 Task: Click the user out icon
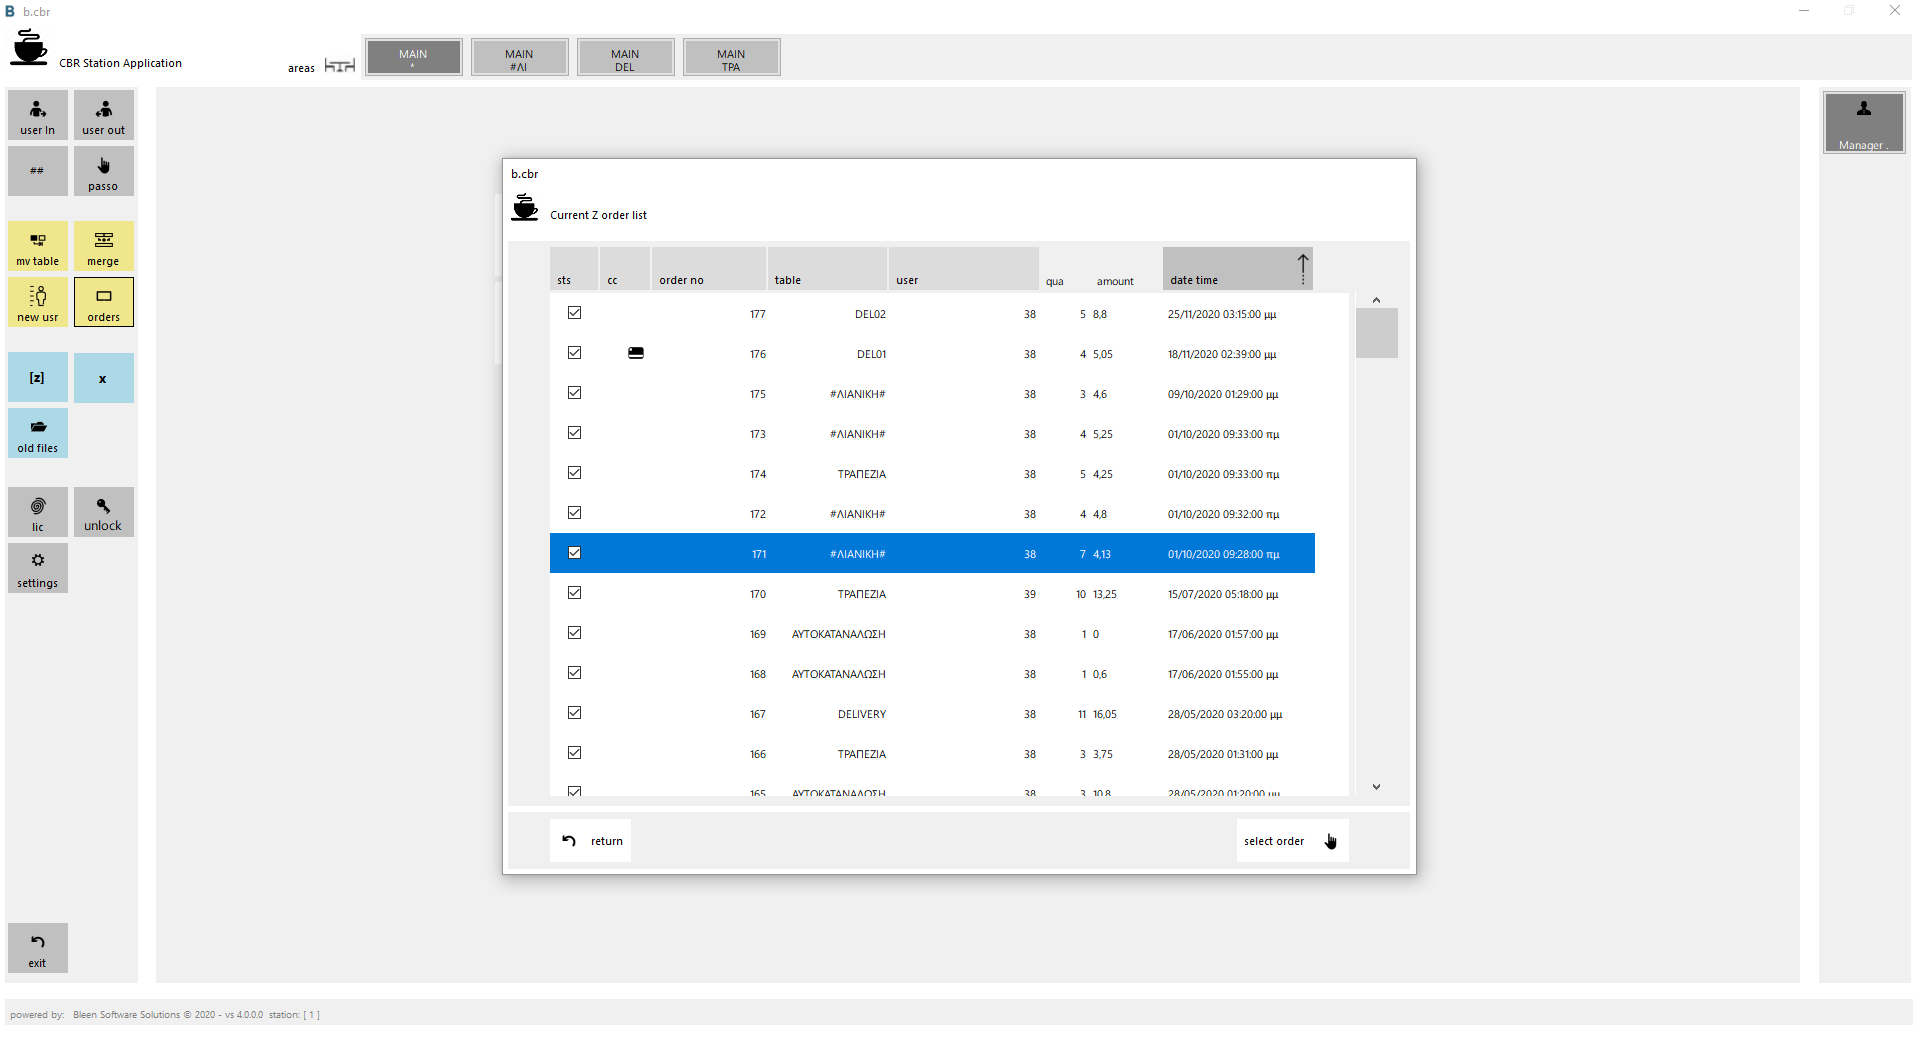(x=104, y=110)
